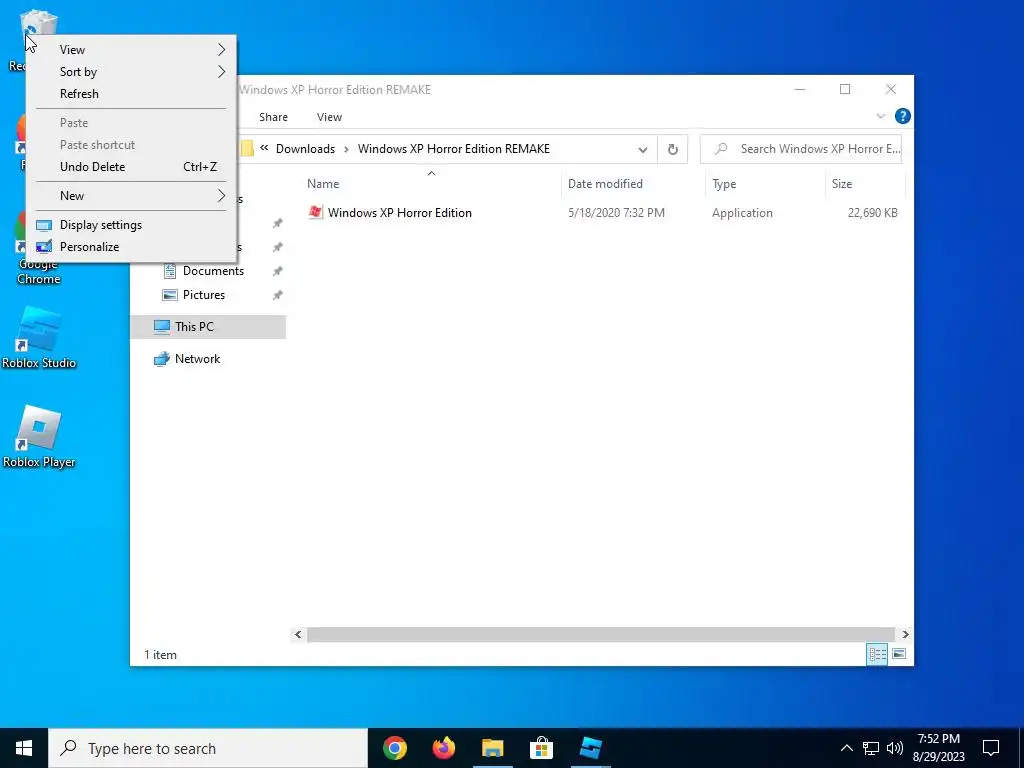The width and height of the screenshot is (1024, 768).
Task: Expand the ribbon with the chevron
Action: coord(880,116)
